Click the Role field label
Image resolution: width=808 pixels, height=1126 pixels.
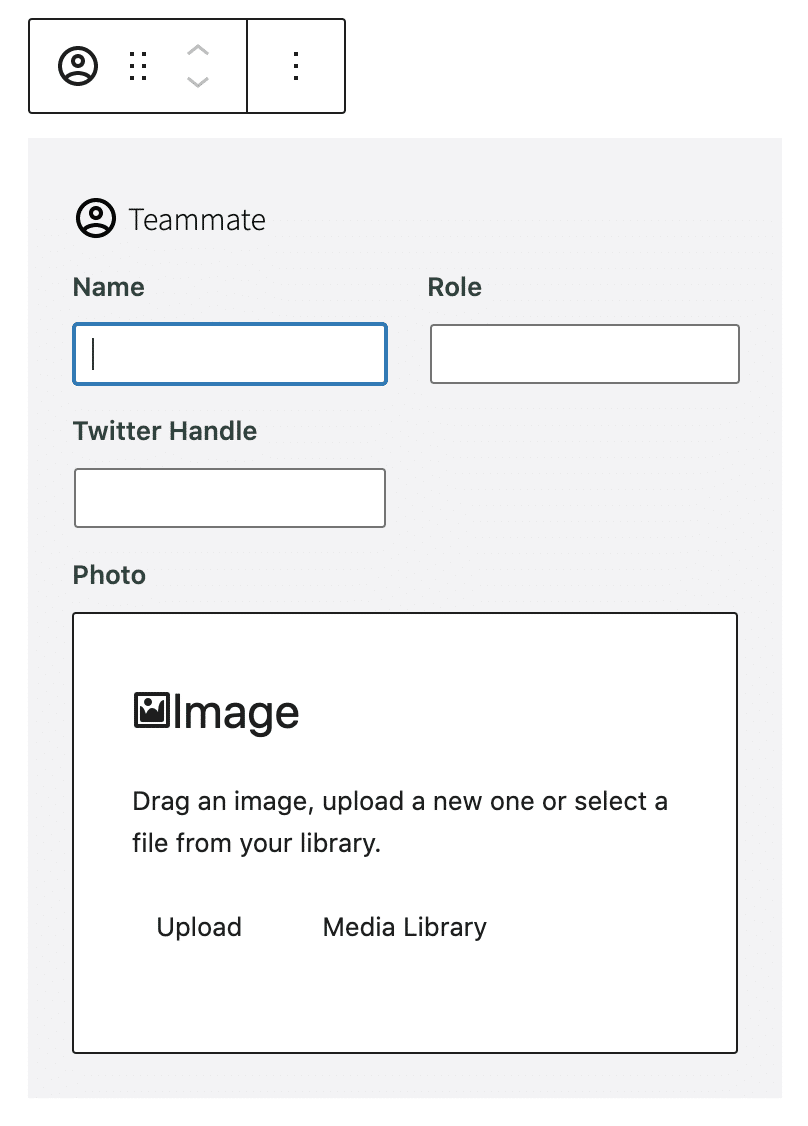(x=455, y=287)
